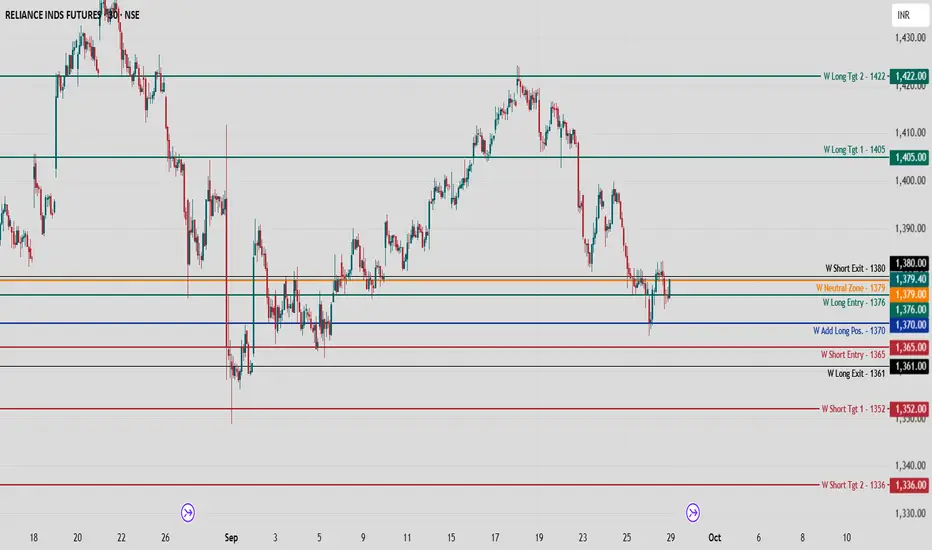932x550 pixels.
Task: Click the 'W Long Entry - 1376' label
Action: (854, 303)
